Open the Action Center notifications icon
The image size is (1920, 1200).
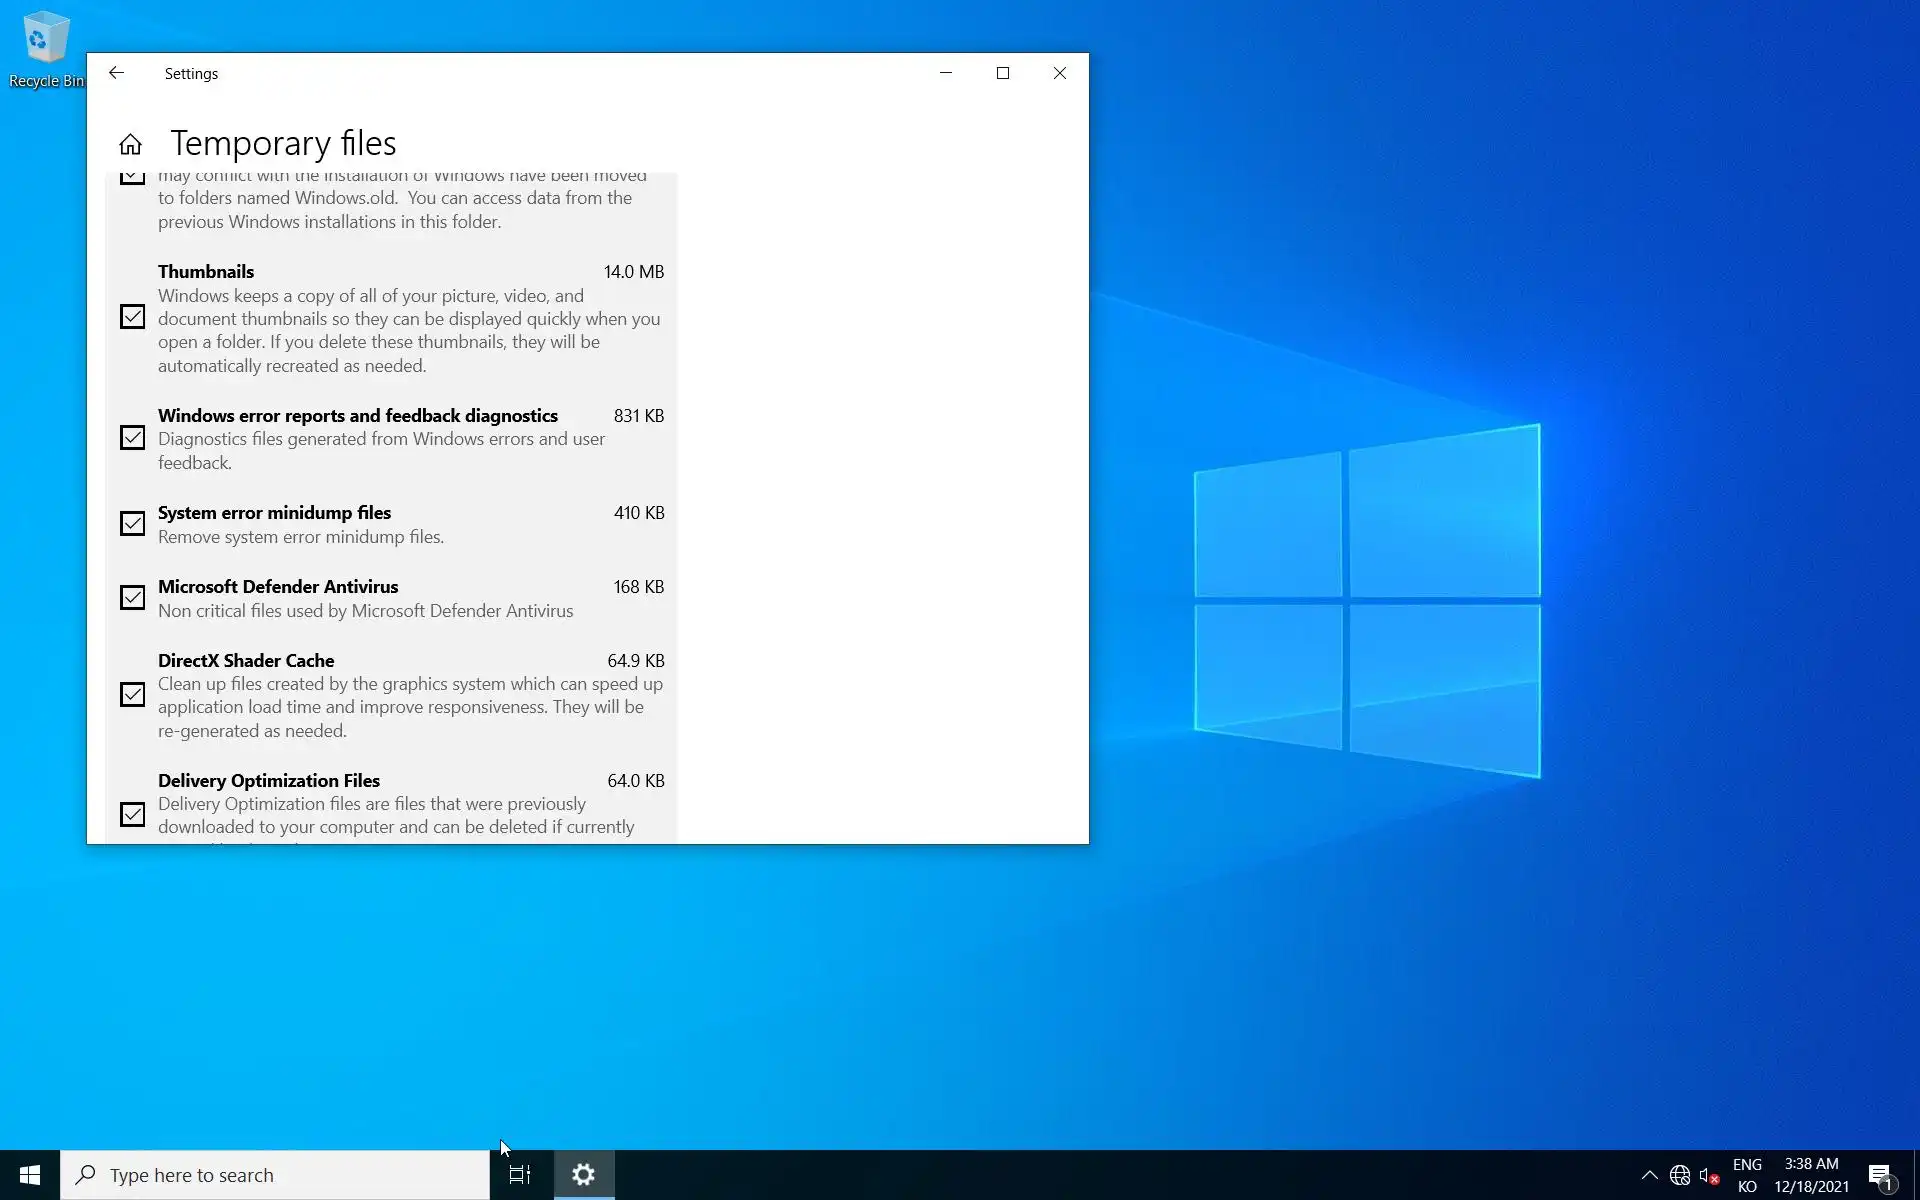1880,1176
